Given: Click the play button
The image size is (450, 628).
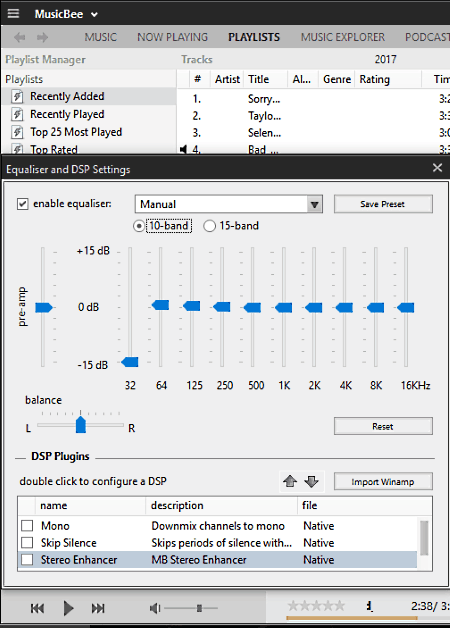Looking at the screenshot, I should click(68, 608).
